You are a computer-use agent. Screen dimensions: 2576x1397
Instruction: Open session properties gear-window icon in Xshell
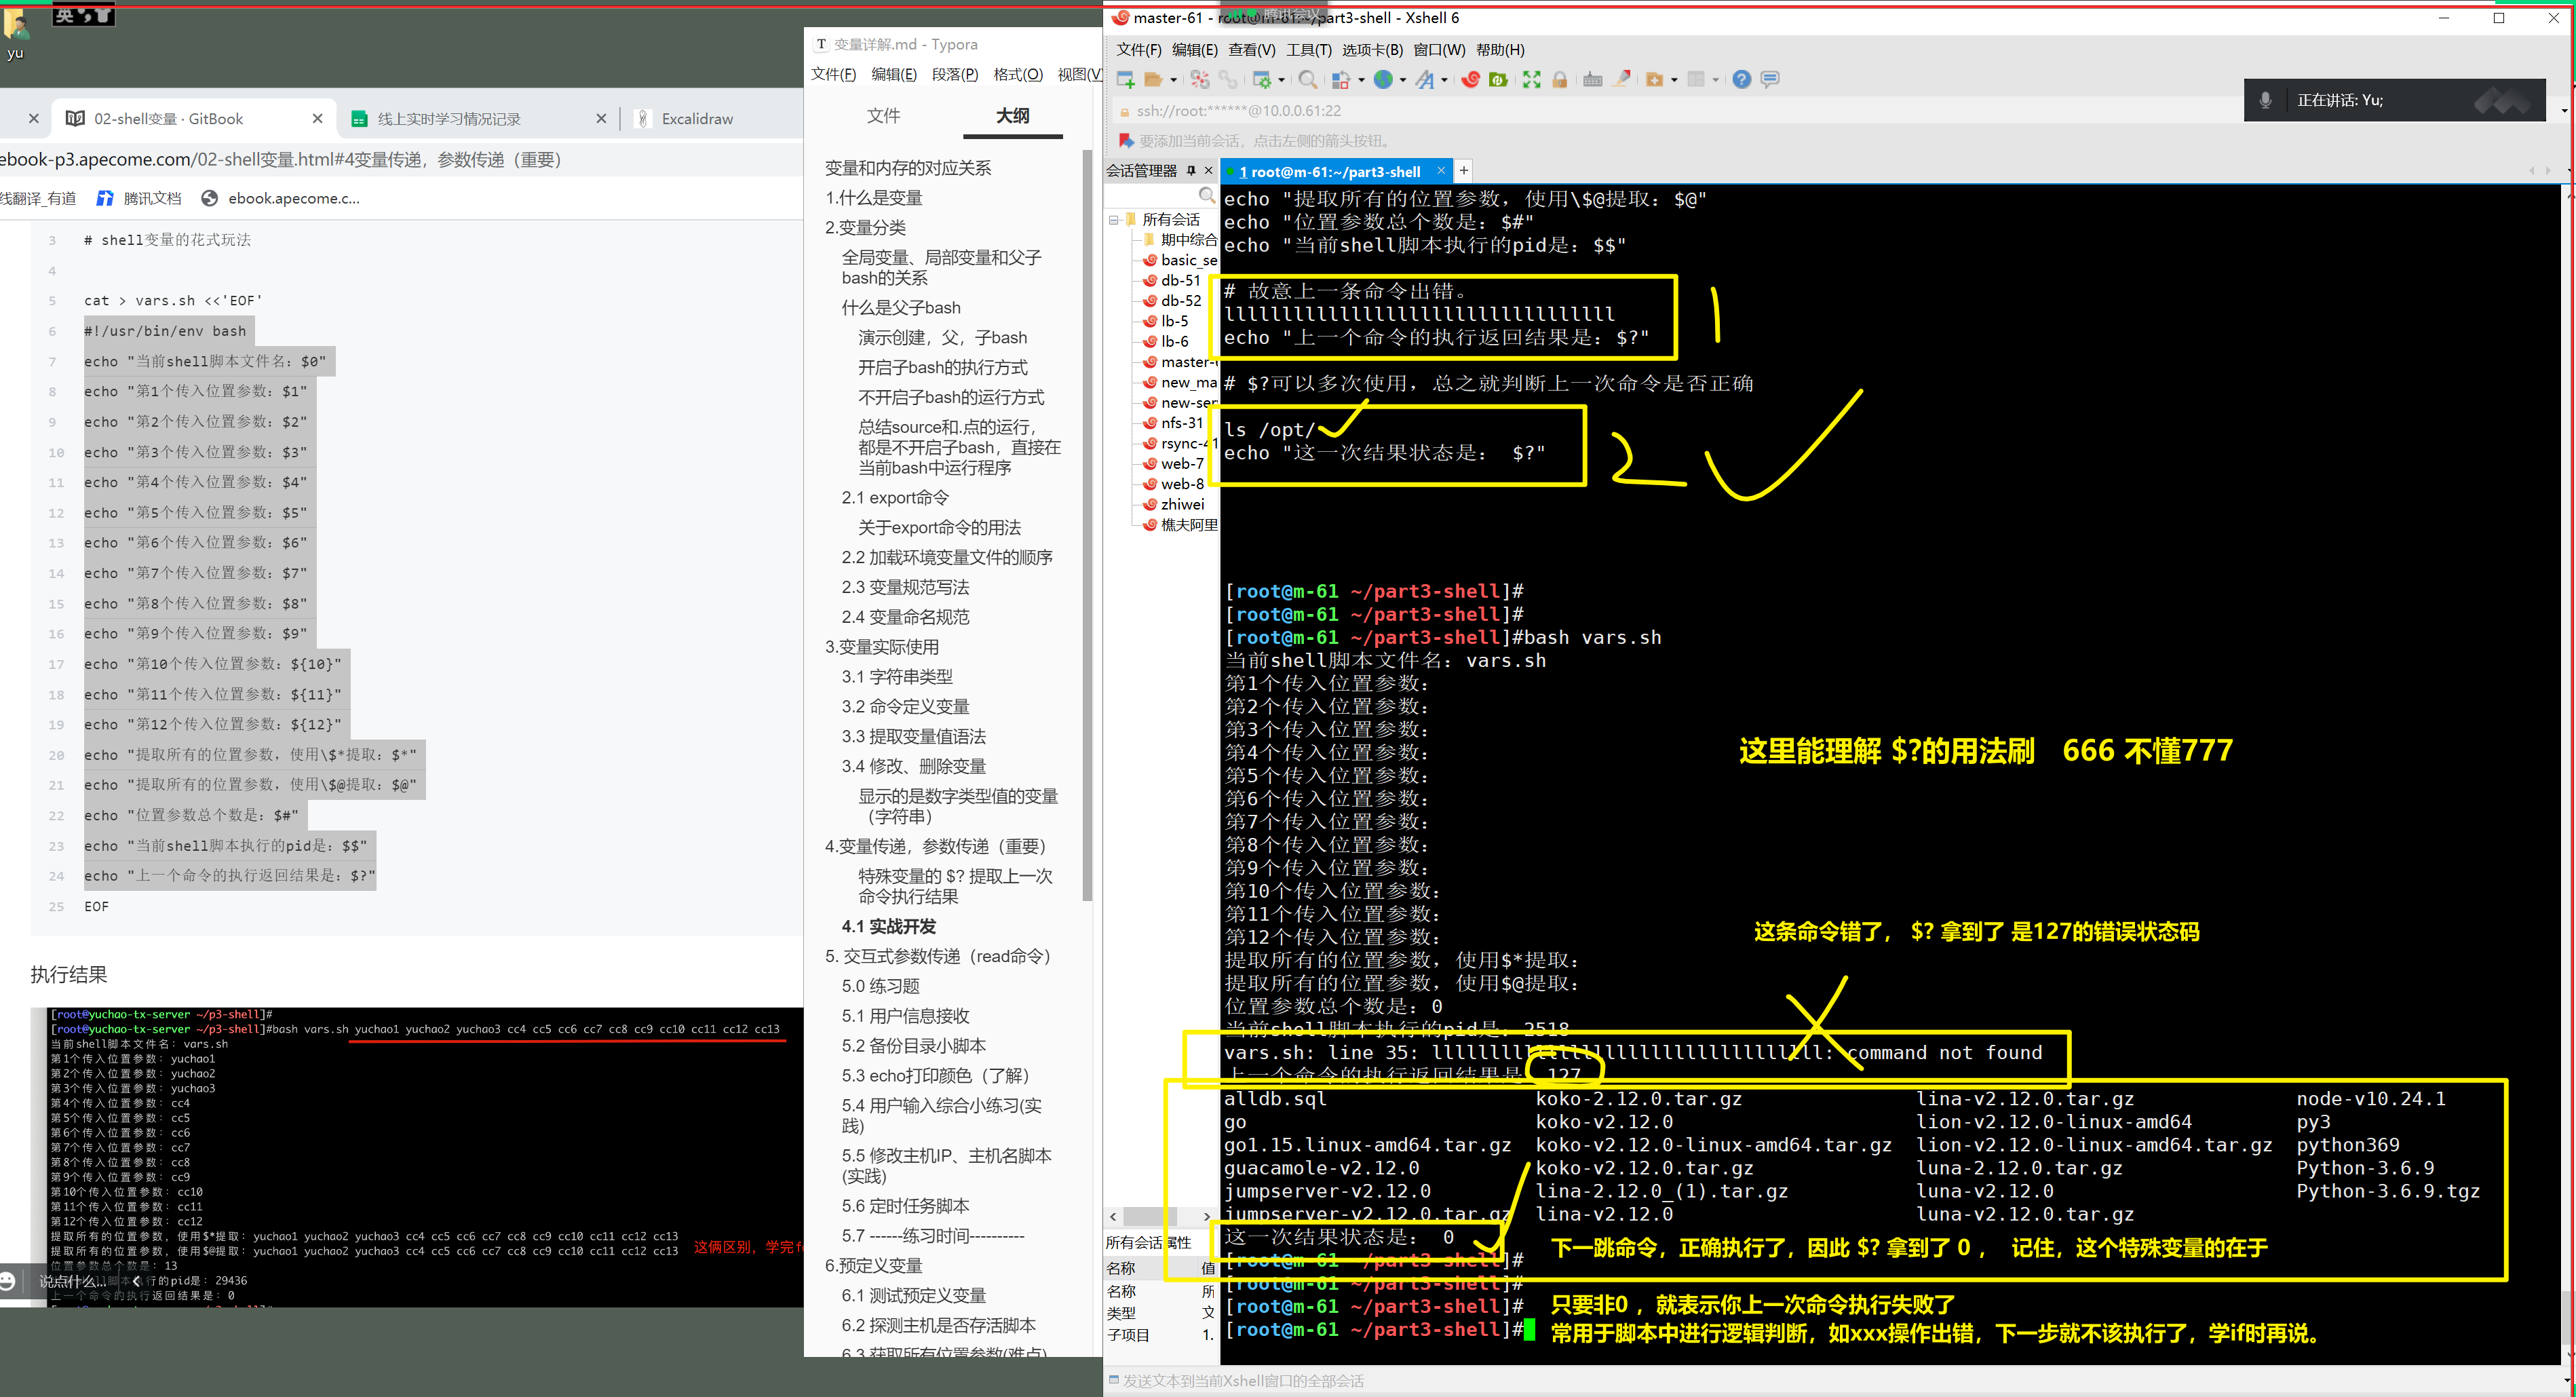(x=1262, y=80)
